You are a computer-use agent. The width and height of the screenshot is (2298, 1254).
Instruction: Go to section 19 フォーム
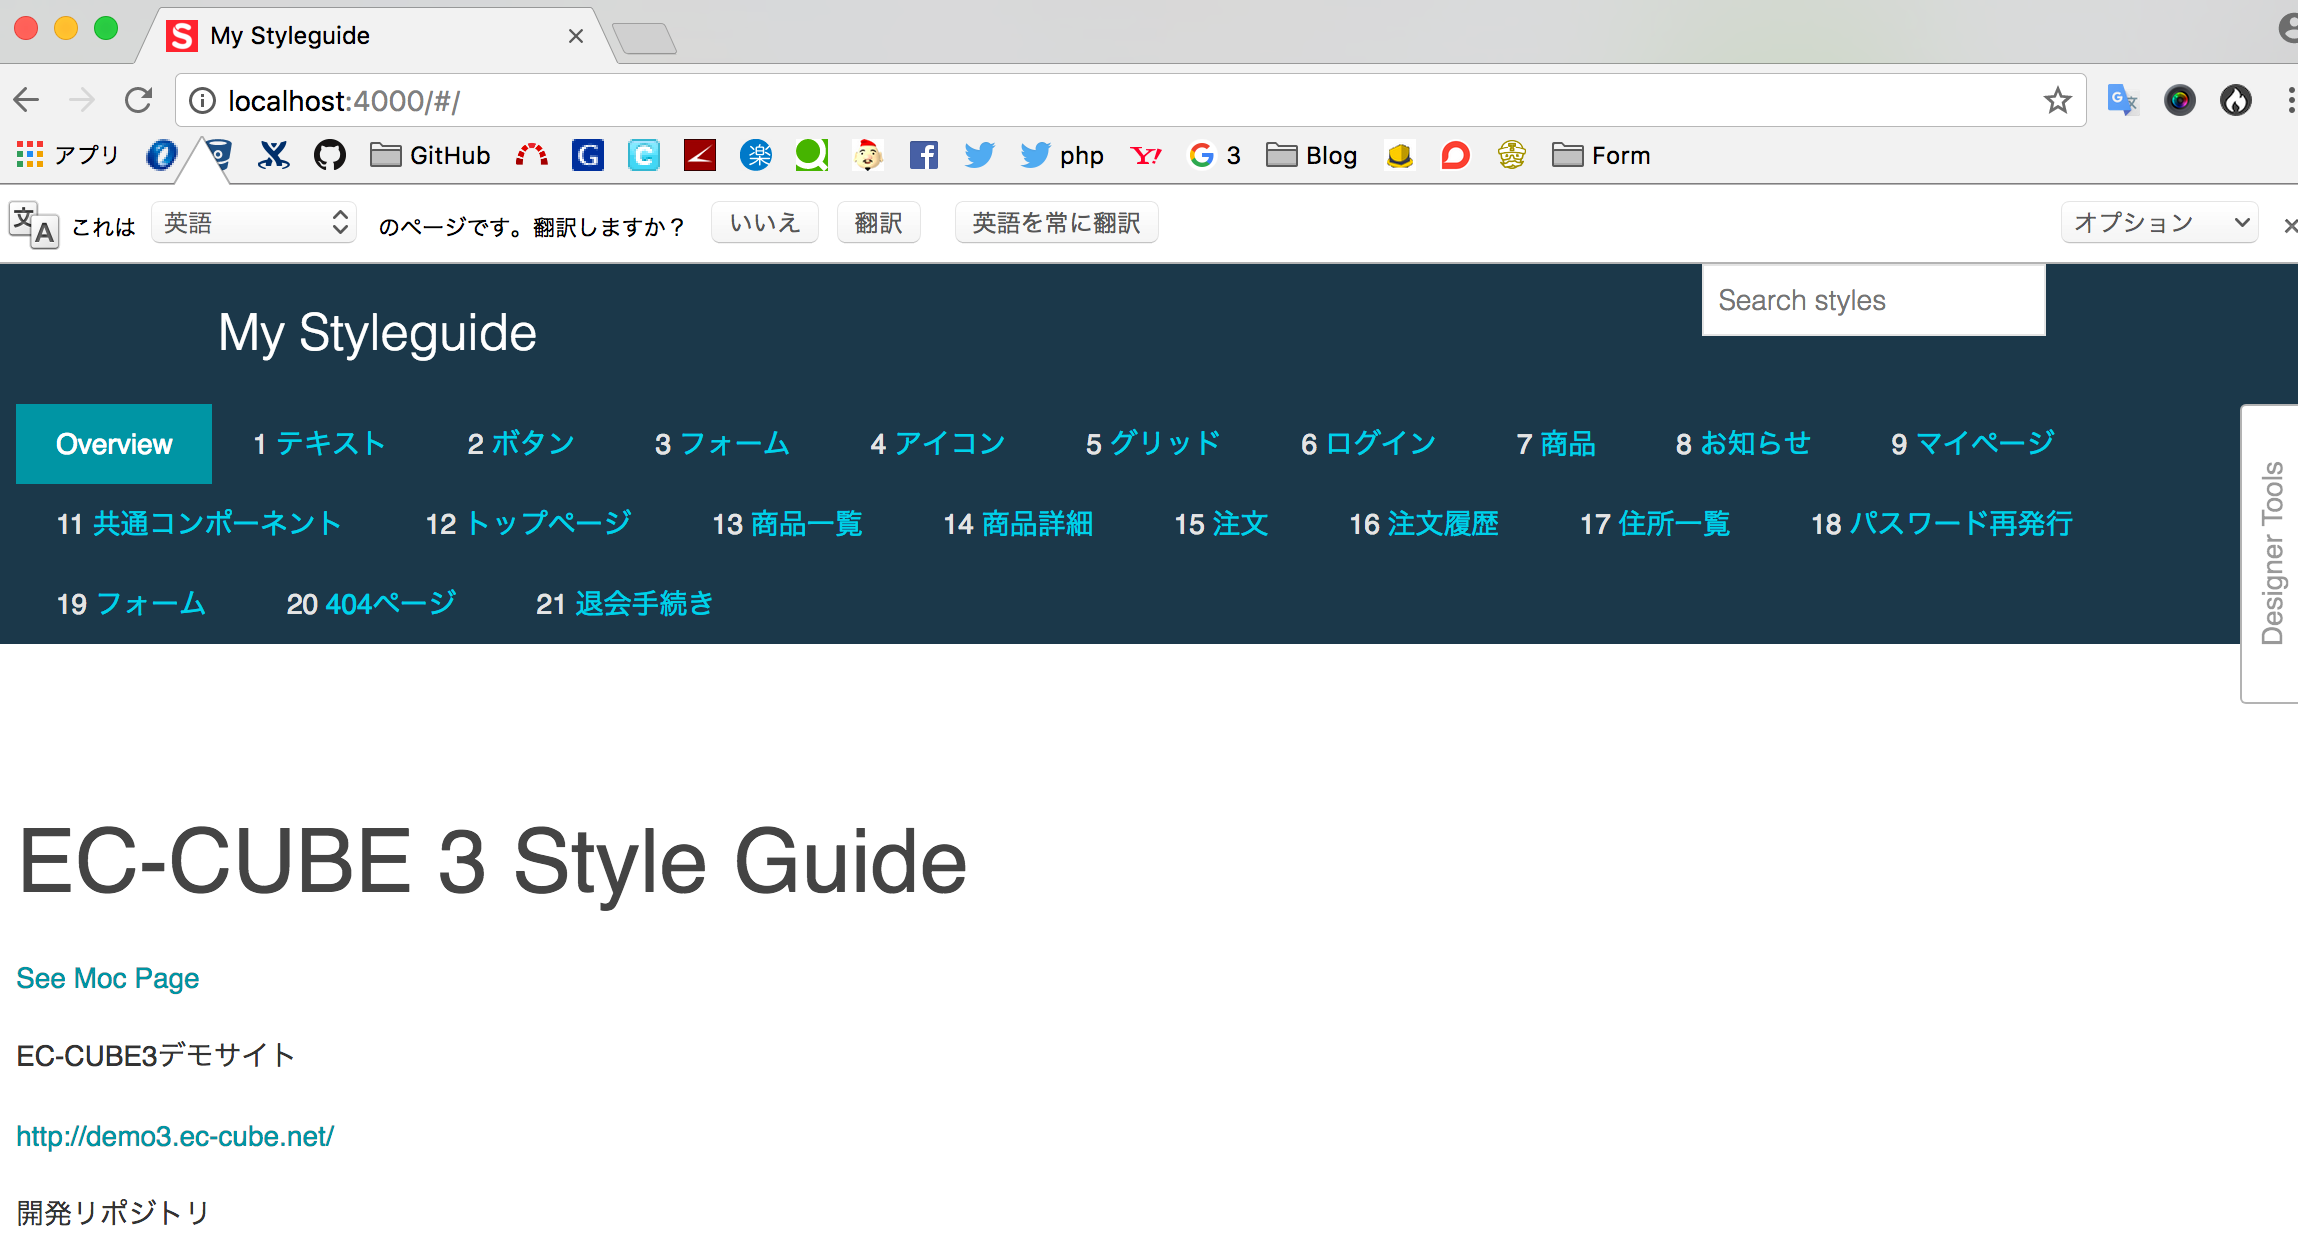click(x=131, y=604)
